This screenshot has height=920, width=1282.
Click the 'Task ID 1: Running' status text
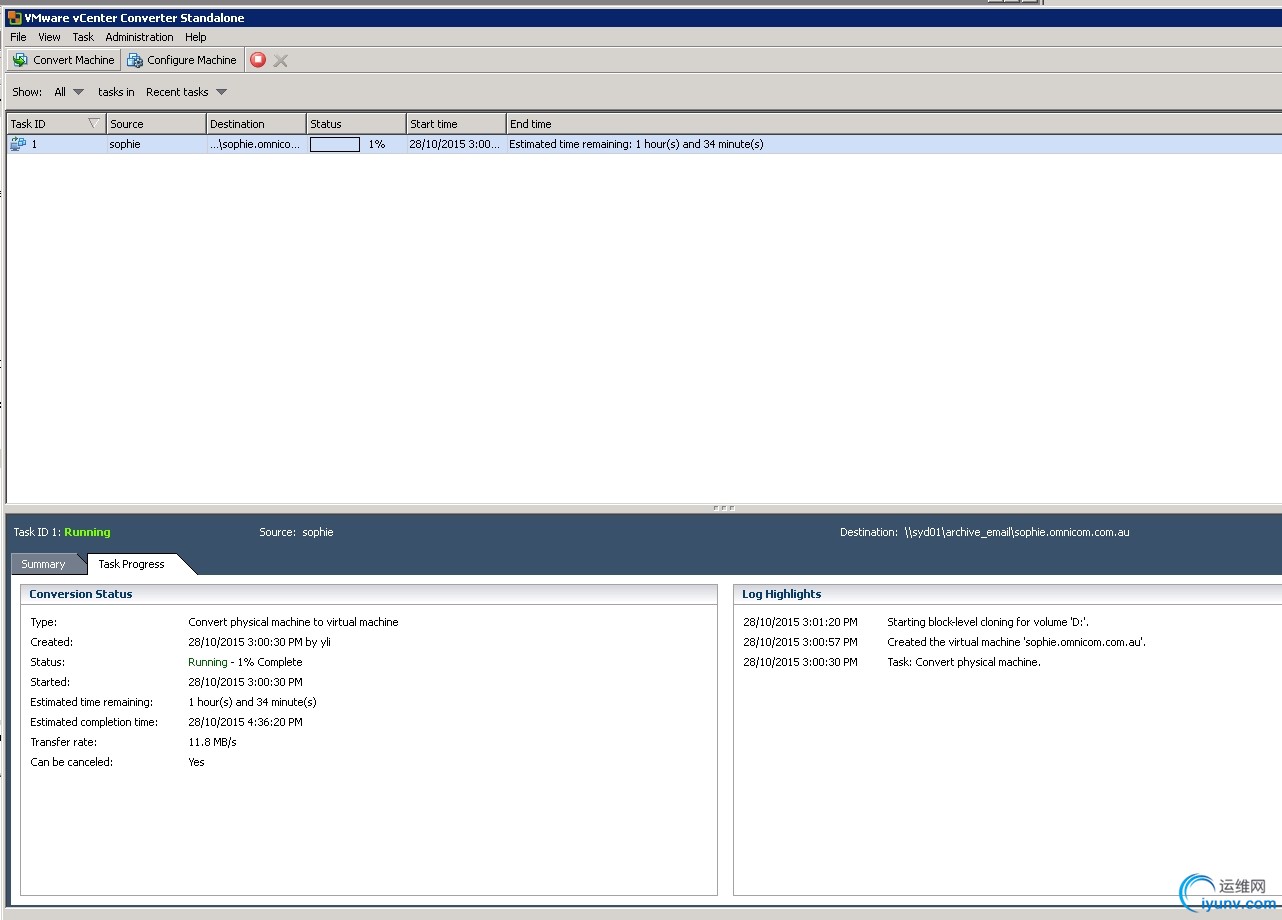(62, 532)
